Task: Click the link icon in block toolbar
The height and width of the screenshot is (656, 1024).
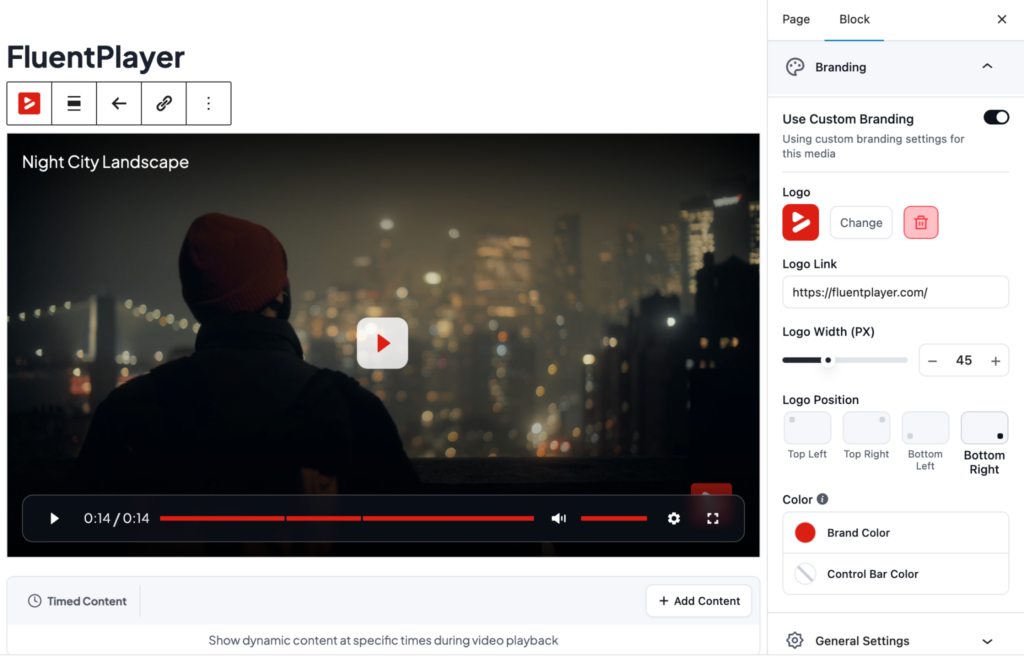Action: [x=164, y=103]
